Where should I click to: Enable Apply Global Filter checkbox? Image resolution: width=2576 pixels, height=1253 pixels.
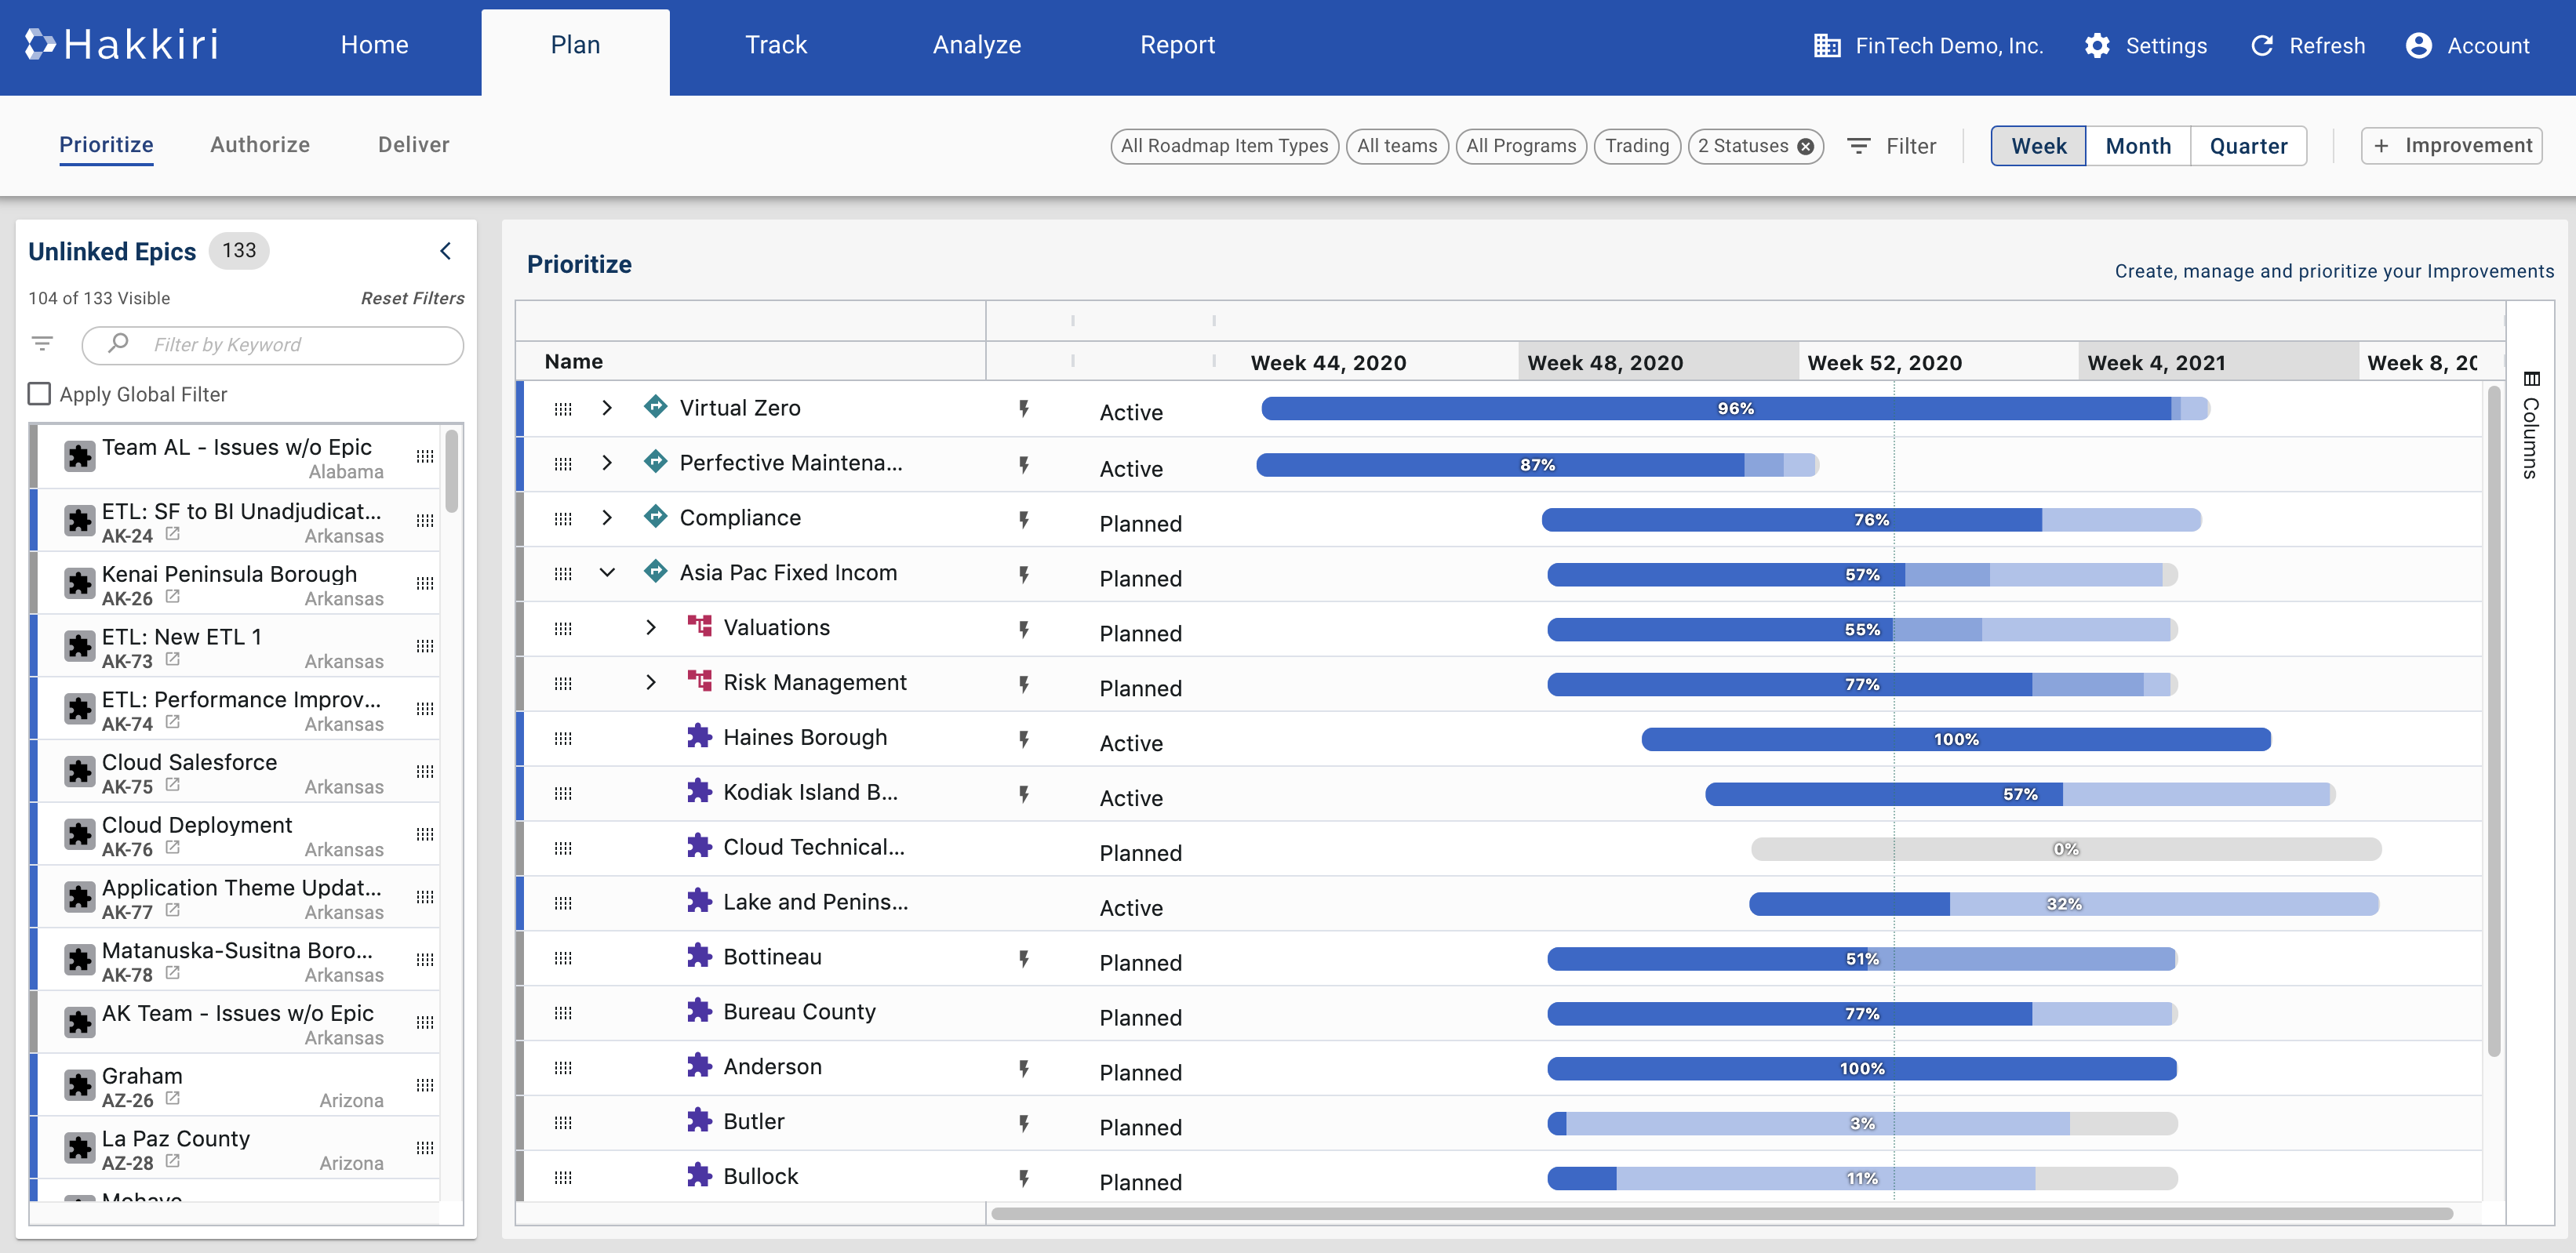(x=40, y=394)
